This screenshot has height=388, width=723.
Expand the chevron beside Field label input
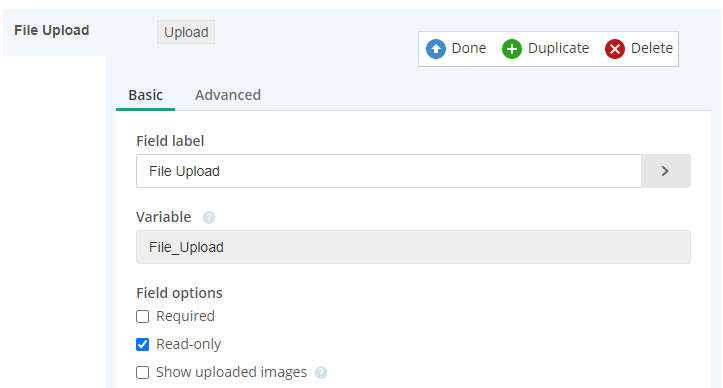(x=665, y=171)
